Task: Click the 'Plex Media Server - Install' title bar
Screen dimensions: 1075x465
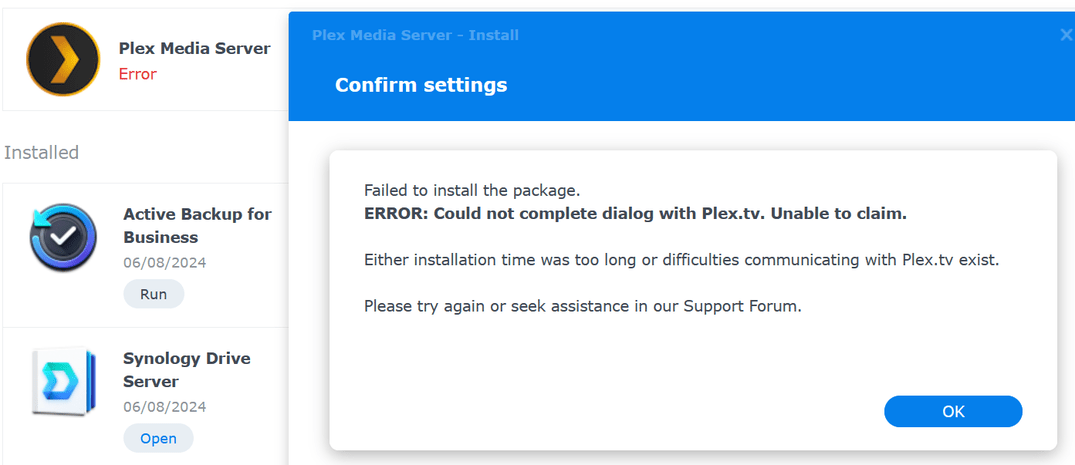Action: pos(415,35)
